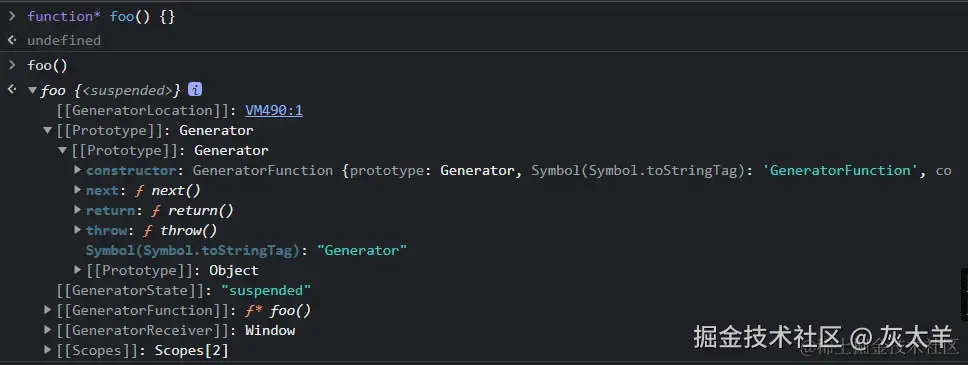Expand the [[GeneratorReceiver]]: Window entry
This screenshot has height=365, width=968.
(48, 330)
